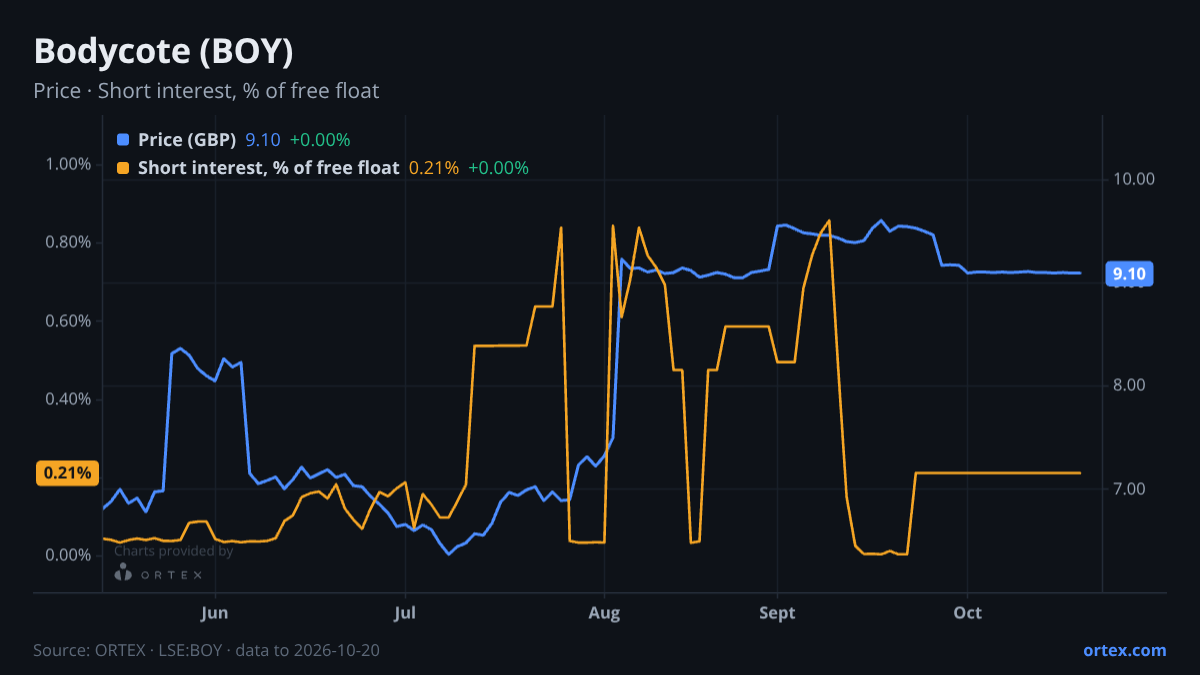Click the subtitle Price · Short interest, % of free float
The image size is (1200, 675).
pos(206,91)
